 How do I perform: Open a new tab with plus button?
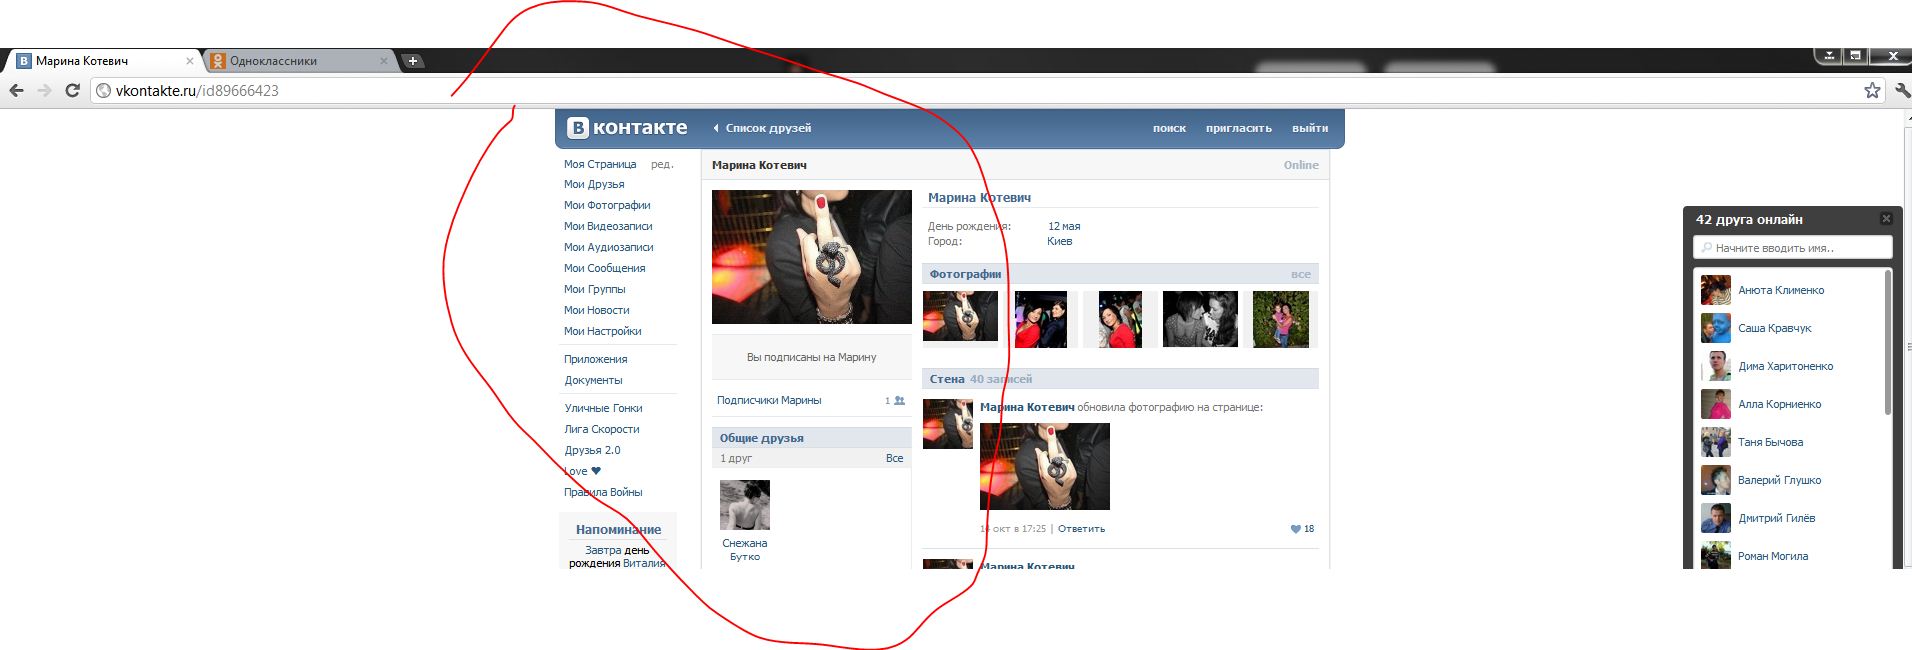click(x=412, y=61)
